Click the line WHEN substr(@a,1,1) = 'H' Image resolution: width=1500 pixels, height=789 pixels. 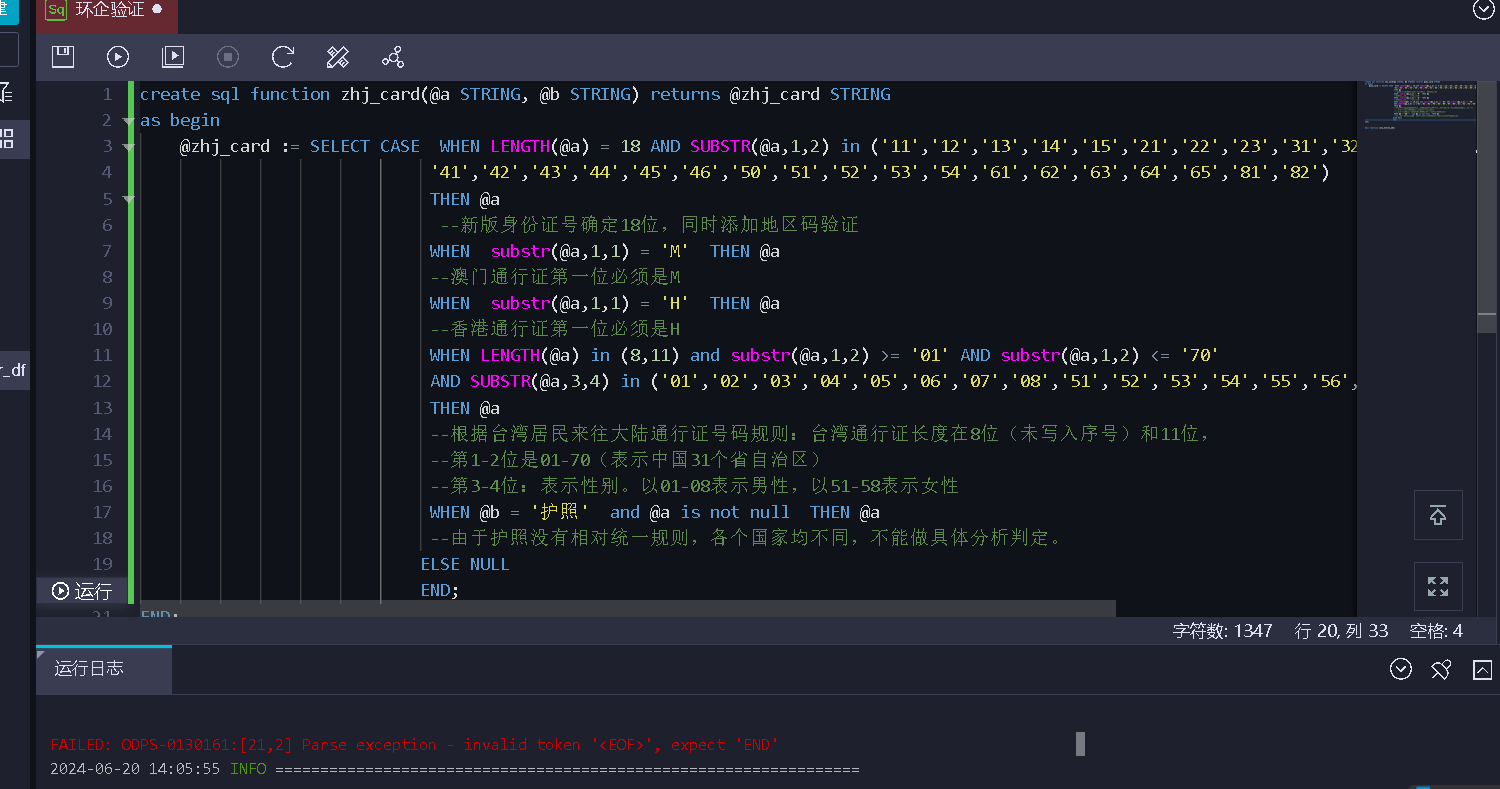click(x=605, y=303)
